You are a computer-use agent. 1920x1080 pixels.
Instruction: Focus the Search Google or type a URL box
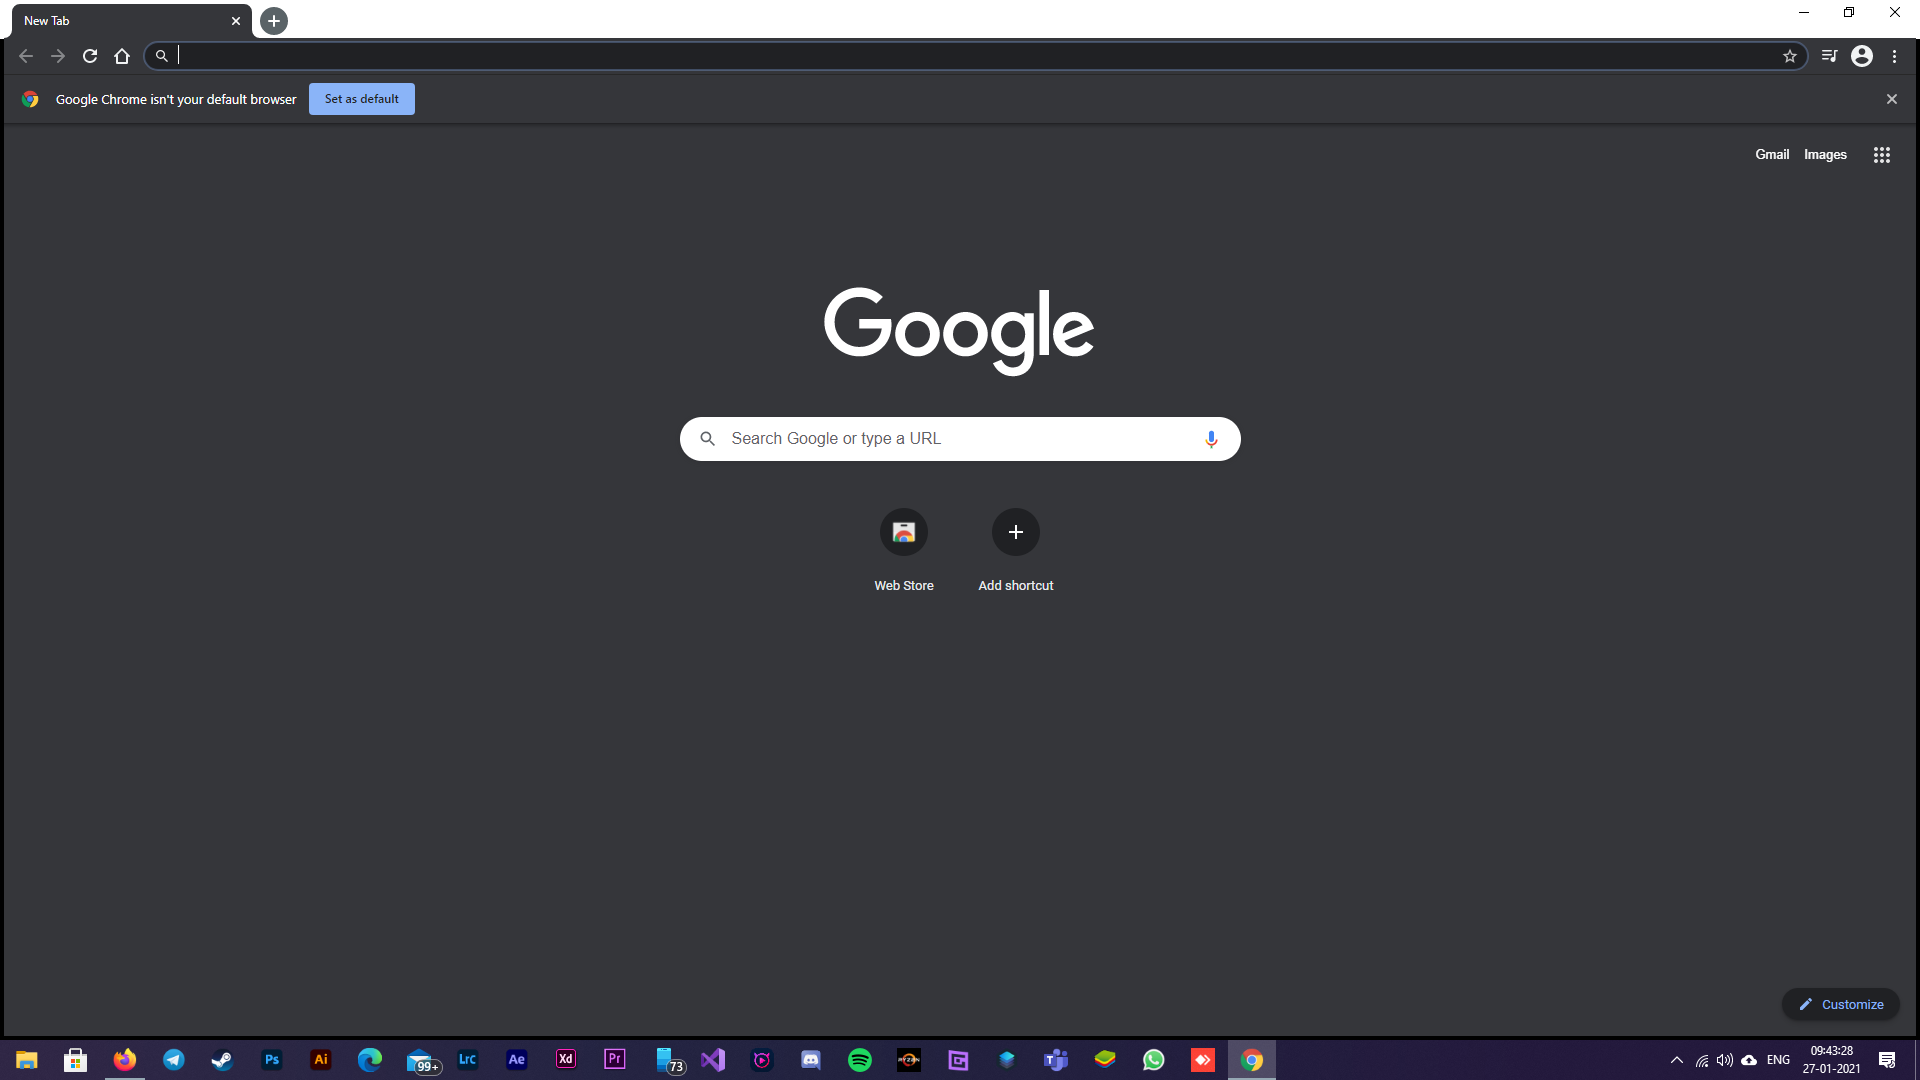coord(960,439)
